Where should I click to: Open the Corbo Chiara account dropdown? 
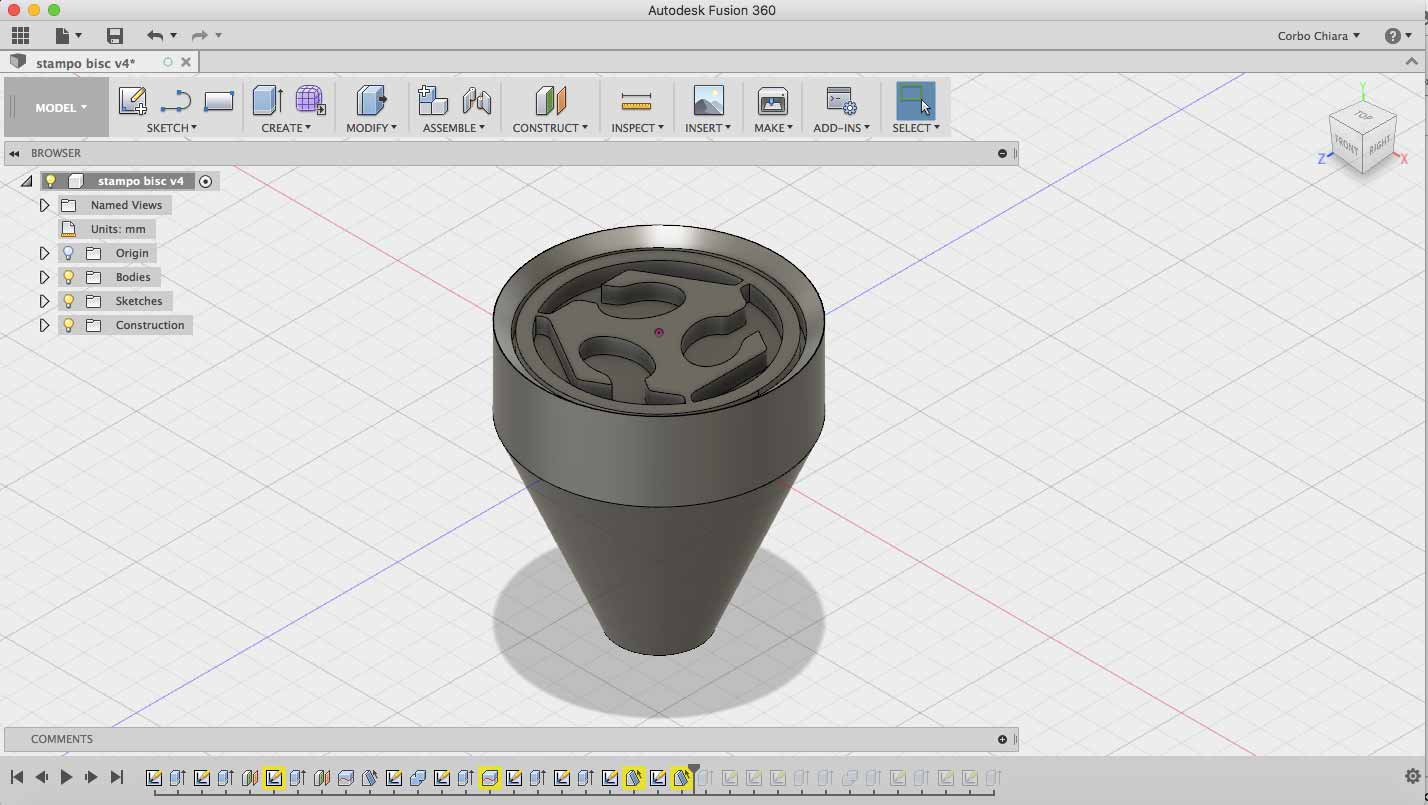coord(1318,36)
